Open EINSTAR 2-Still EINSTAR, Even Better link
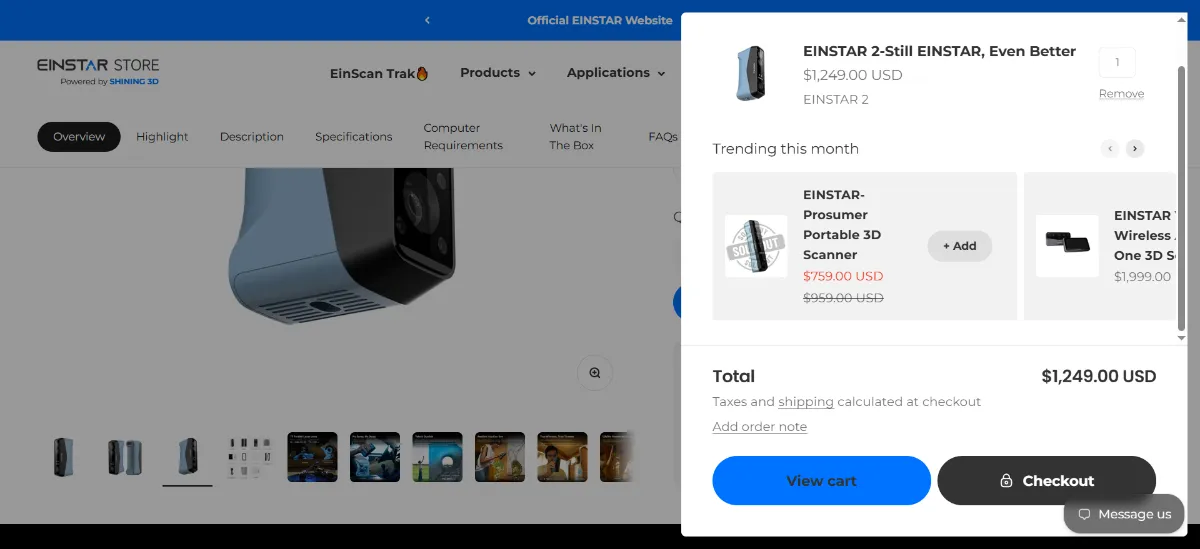 pyautogui.click(x=939, y=51)
